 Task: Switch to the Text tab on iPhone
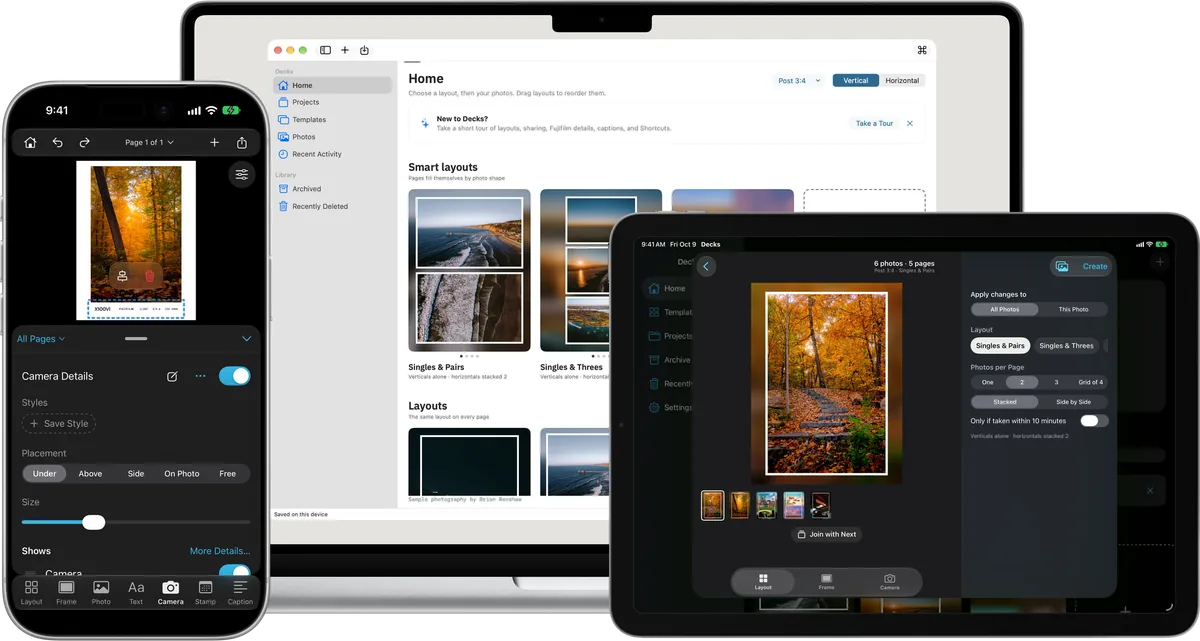[136, 592]
